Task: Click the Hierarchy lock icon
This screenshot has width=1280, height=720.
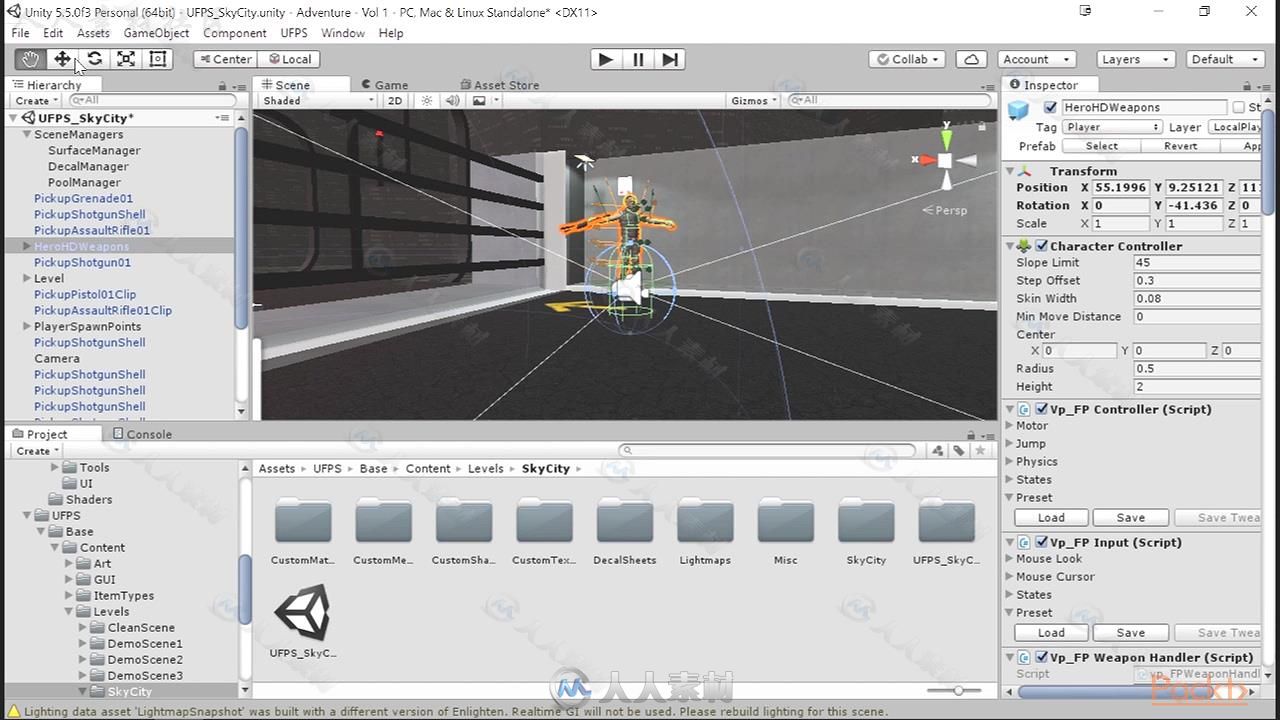Action: pos(222,86)
